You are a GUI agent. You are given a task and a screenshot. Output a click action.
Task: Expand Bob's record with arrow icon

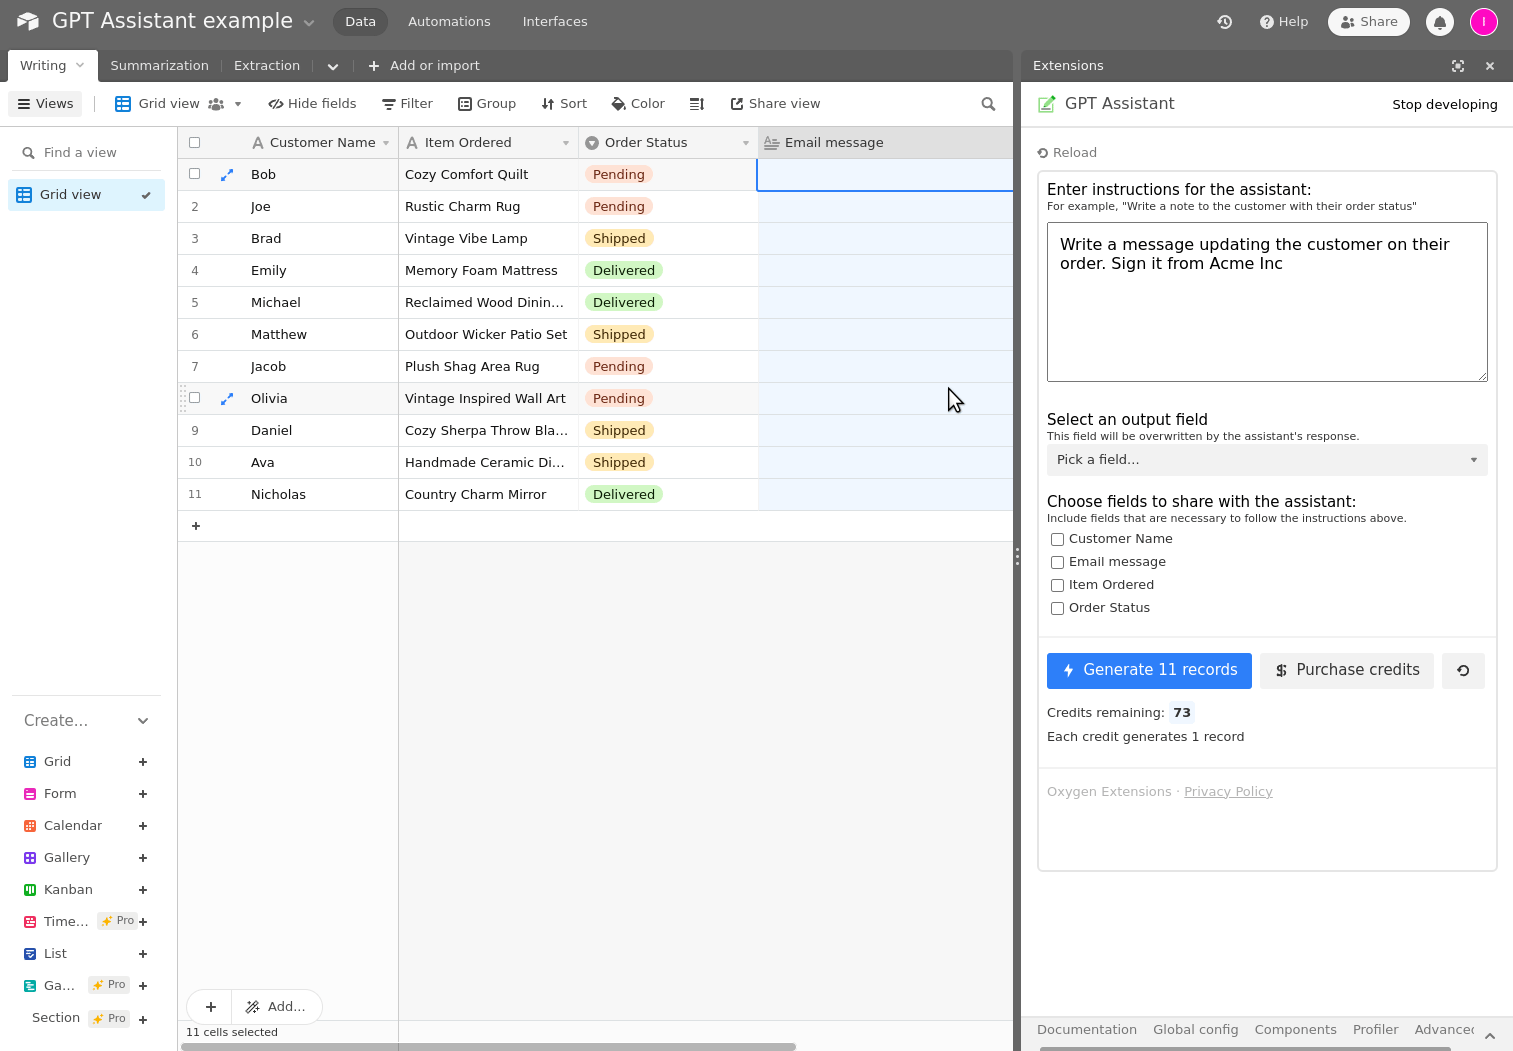point(227,175)
